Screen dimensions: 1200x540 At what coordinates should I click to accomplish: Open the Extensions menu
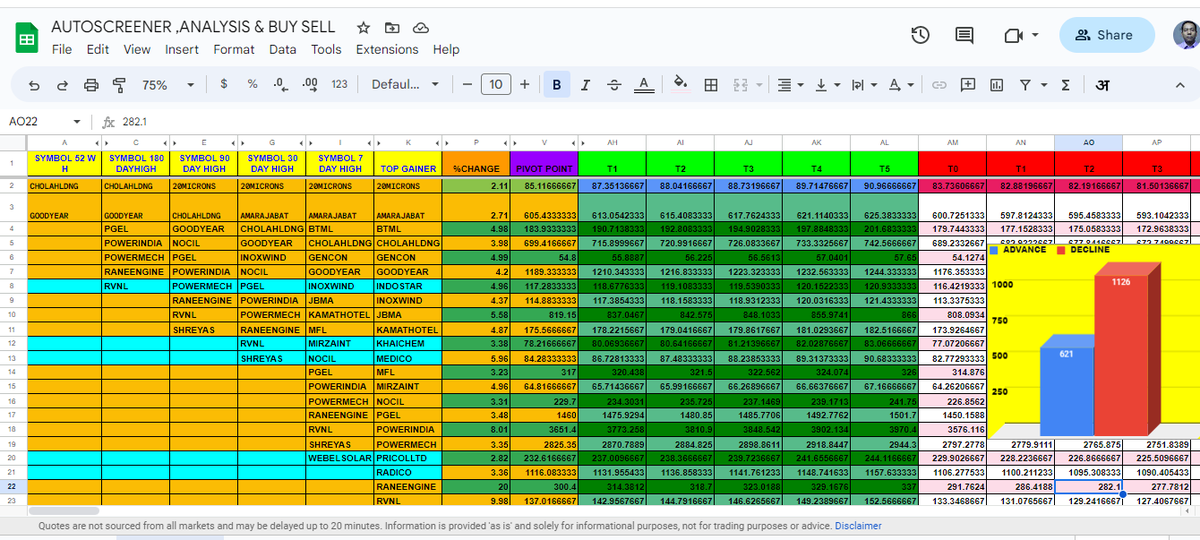[x=387, y=49]
